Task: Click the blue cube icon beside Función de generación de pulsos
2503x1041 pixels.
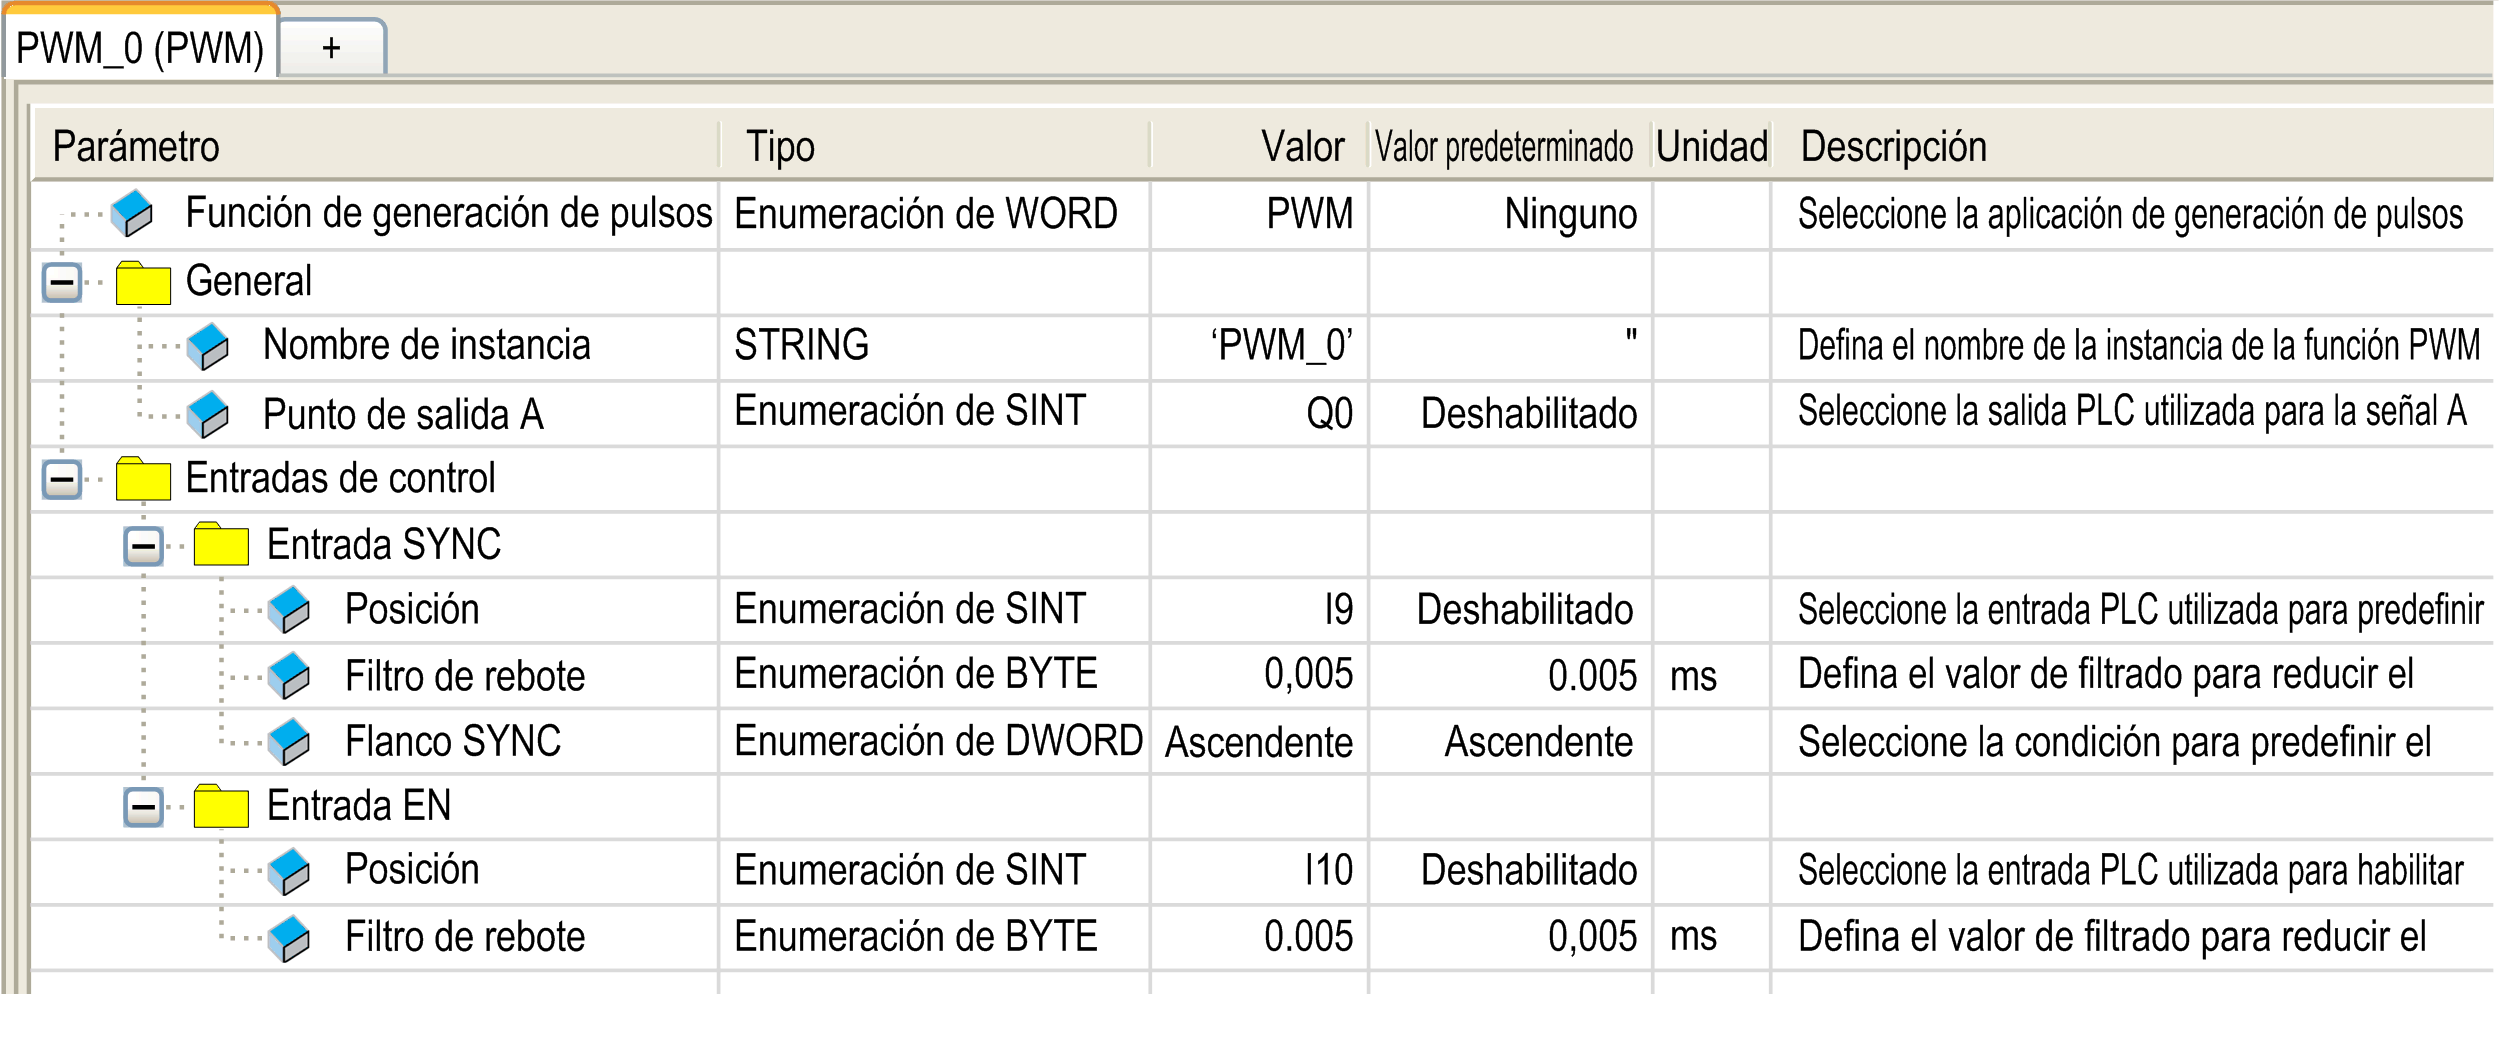Action: click(131, 214)
